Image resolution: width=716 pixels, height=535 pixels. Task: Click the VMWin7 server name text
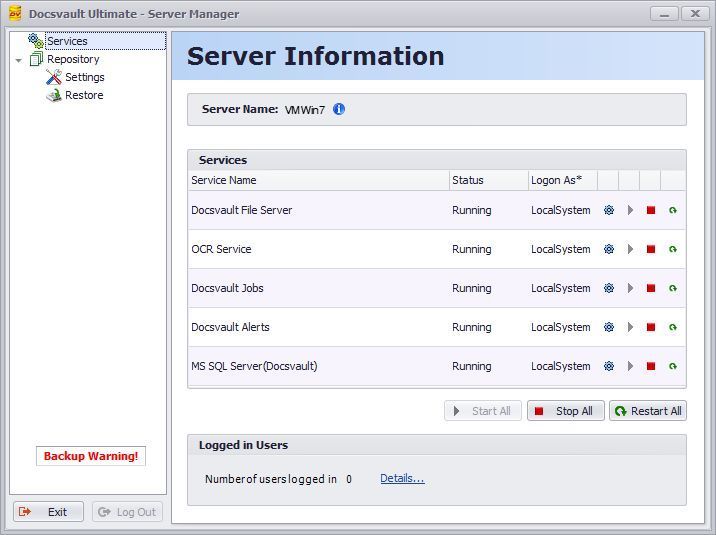tap(305, 110)
